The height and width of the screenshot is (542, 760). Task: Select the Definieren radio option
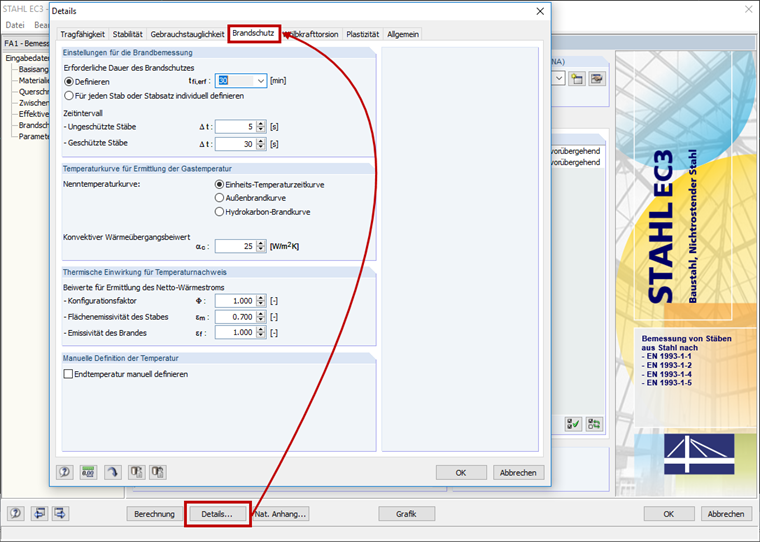coord(69,82)
